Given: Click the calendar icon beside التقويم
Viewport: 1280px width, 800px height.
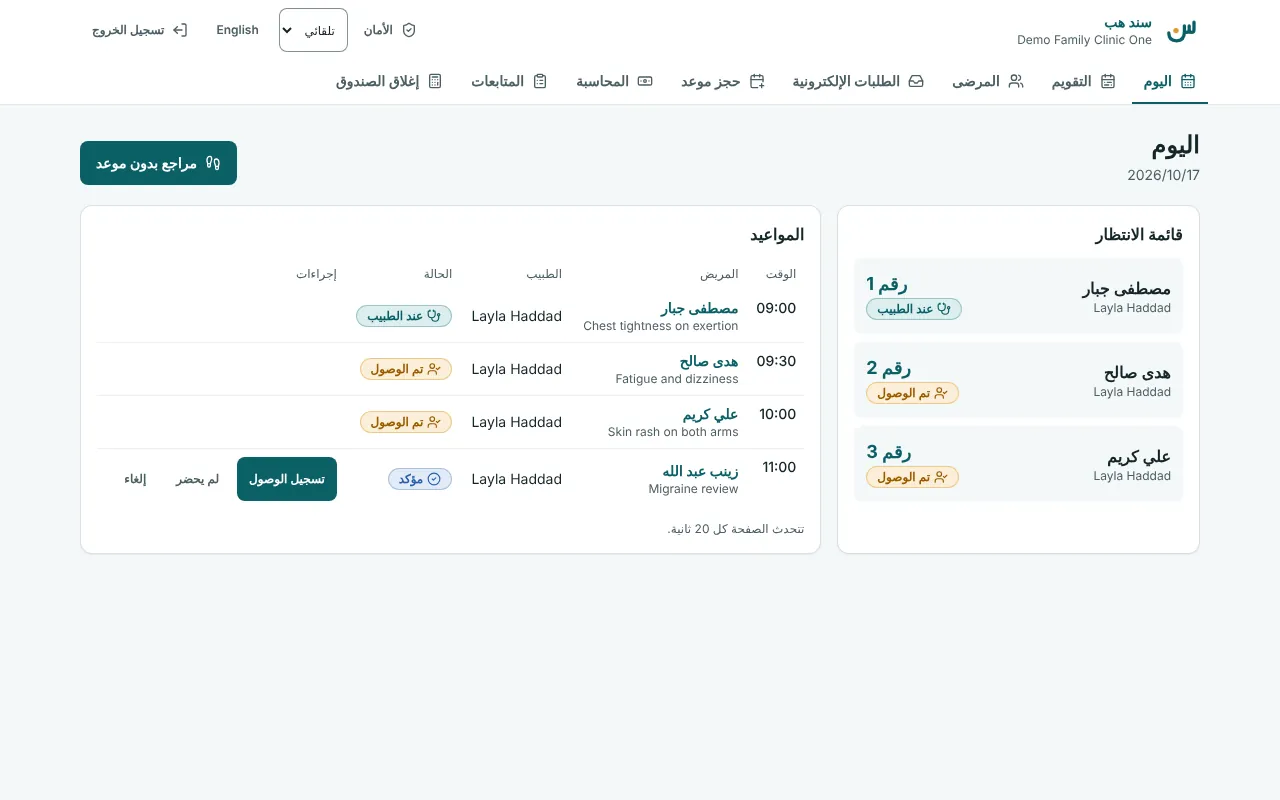Looking at the screenshot, I should [1108, 81].
